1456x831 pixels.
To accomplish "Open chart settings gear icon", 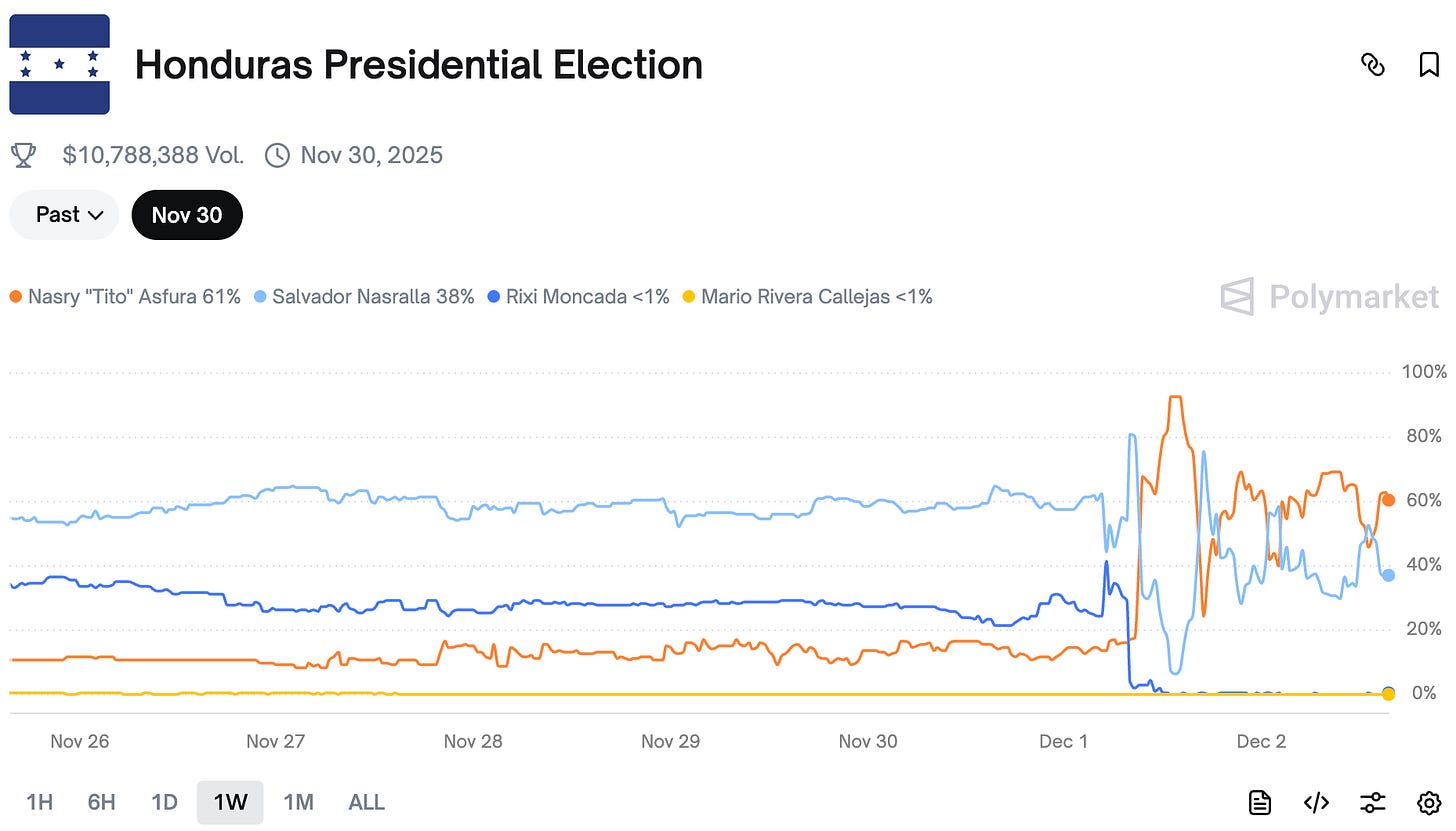I will [x=1428, y=802].
